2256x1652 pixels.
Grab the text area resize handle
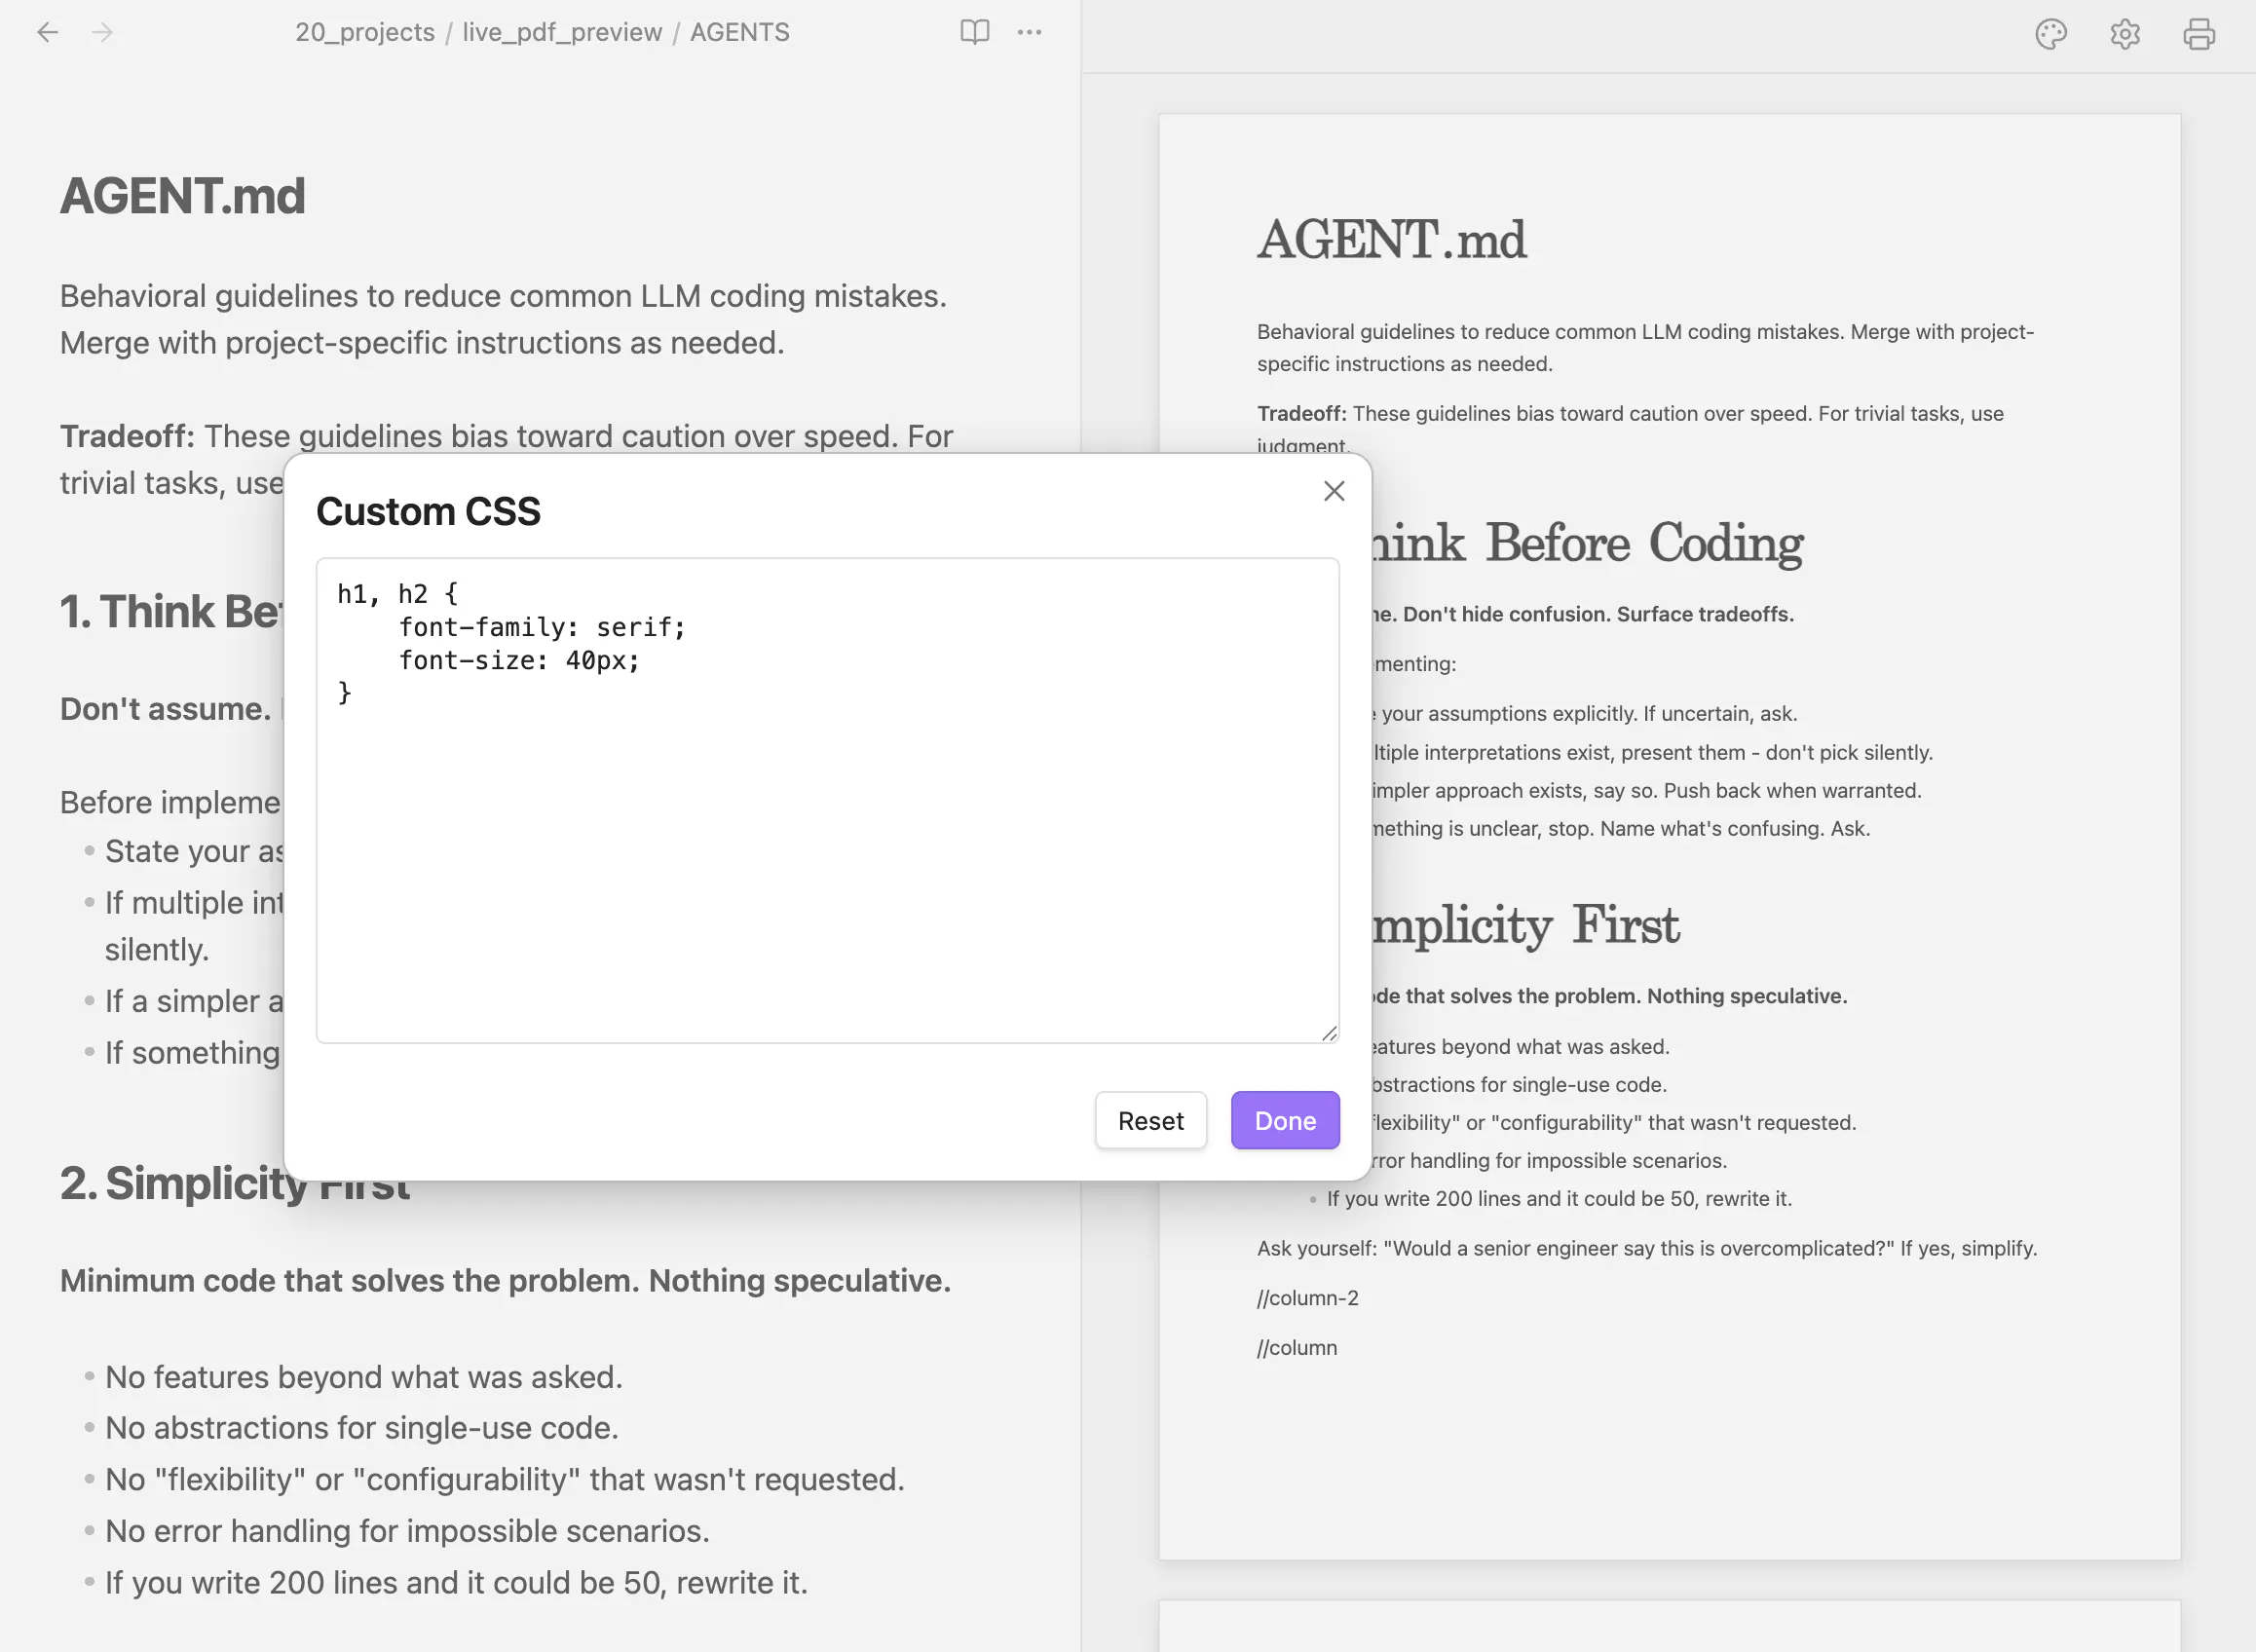1329,1033
